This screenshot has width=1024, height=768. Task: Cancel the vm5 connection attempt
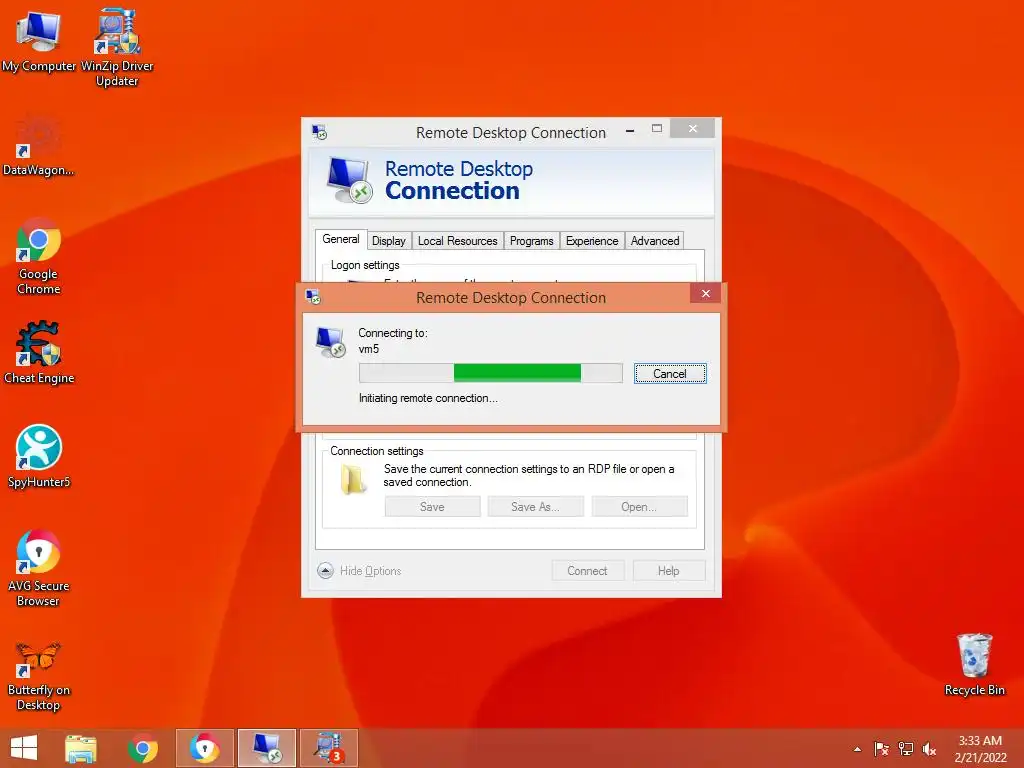click(x=670, y=374)
